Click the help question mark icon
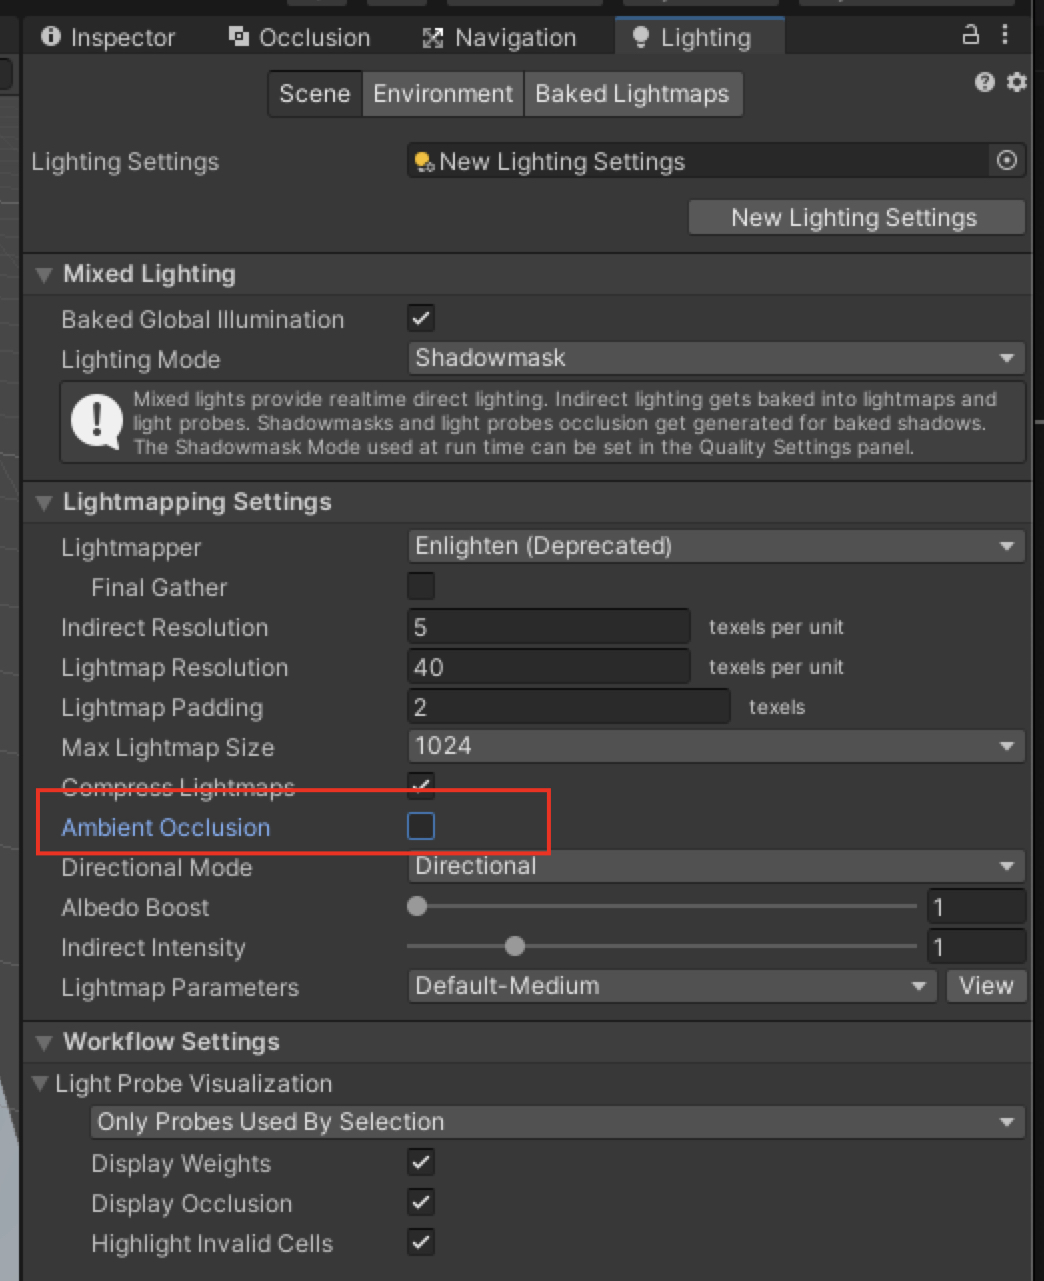Viewport: 1044px width, 1281px height. pos(984,83)
